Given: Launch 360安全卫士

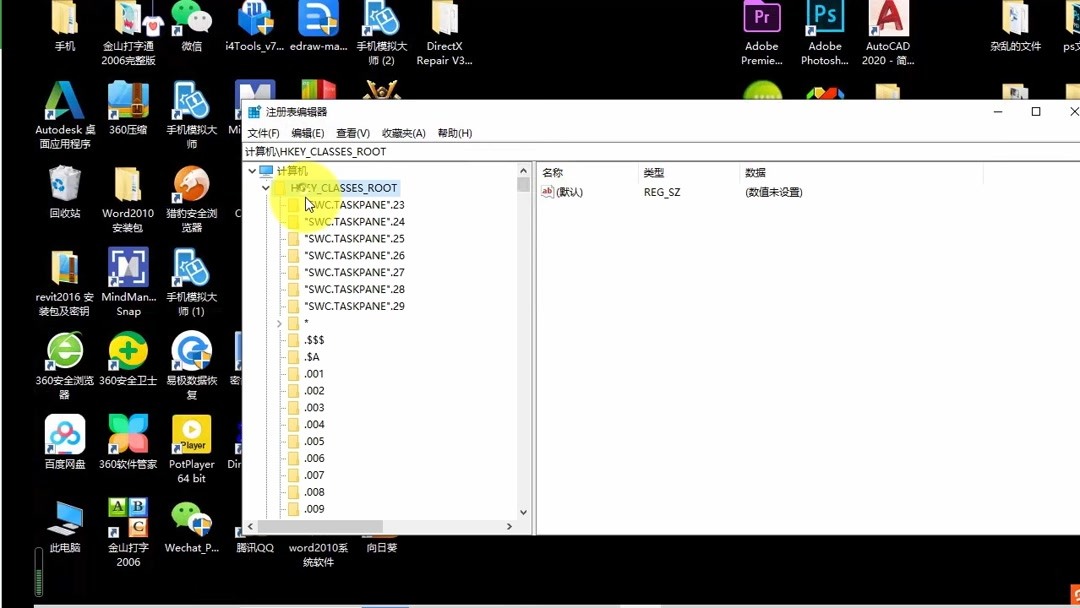Looking at the screenshot, I should pos(127,355).
